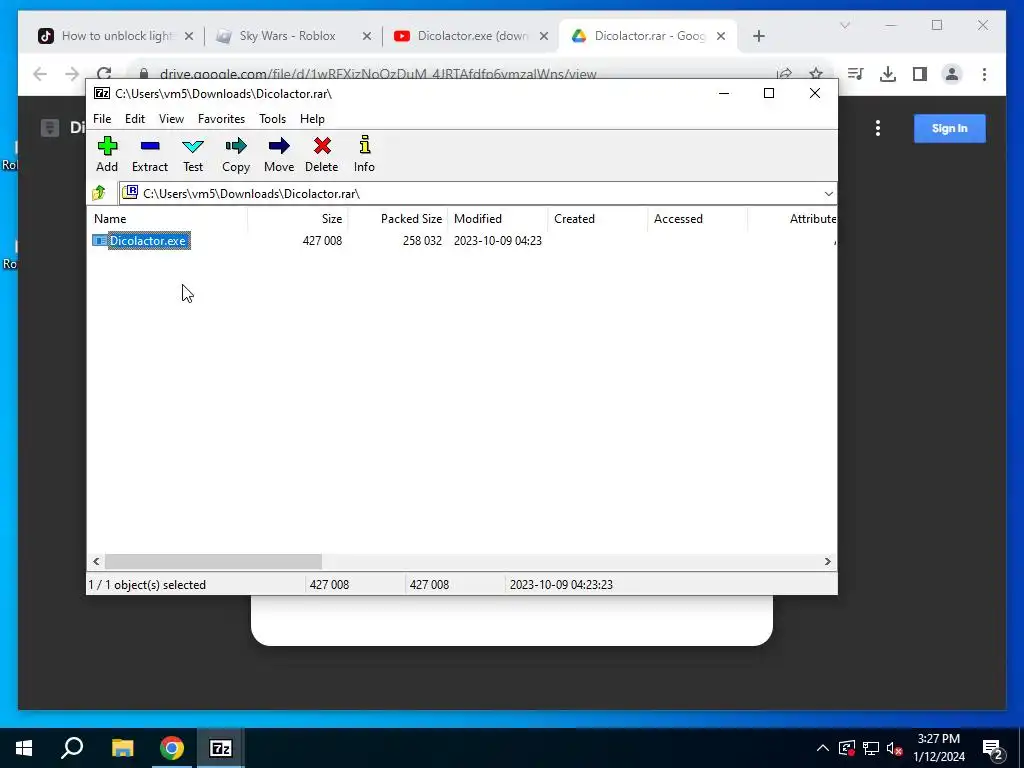
Task: Click the Chrome share icon in the address bar
Action: click(x=784, y=74)
